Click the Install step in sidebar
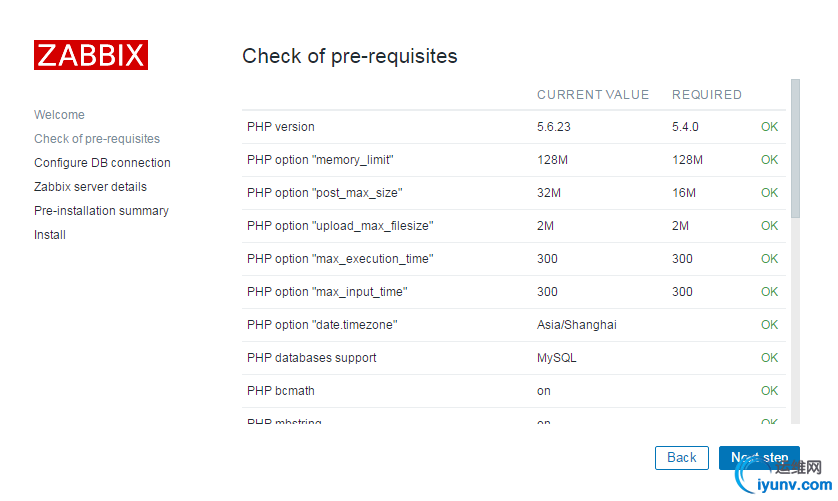The height and width of the screenshot is (501, 838). tap(50, 235)
